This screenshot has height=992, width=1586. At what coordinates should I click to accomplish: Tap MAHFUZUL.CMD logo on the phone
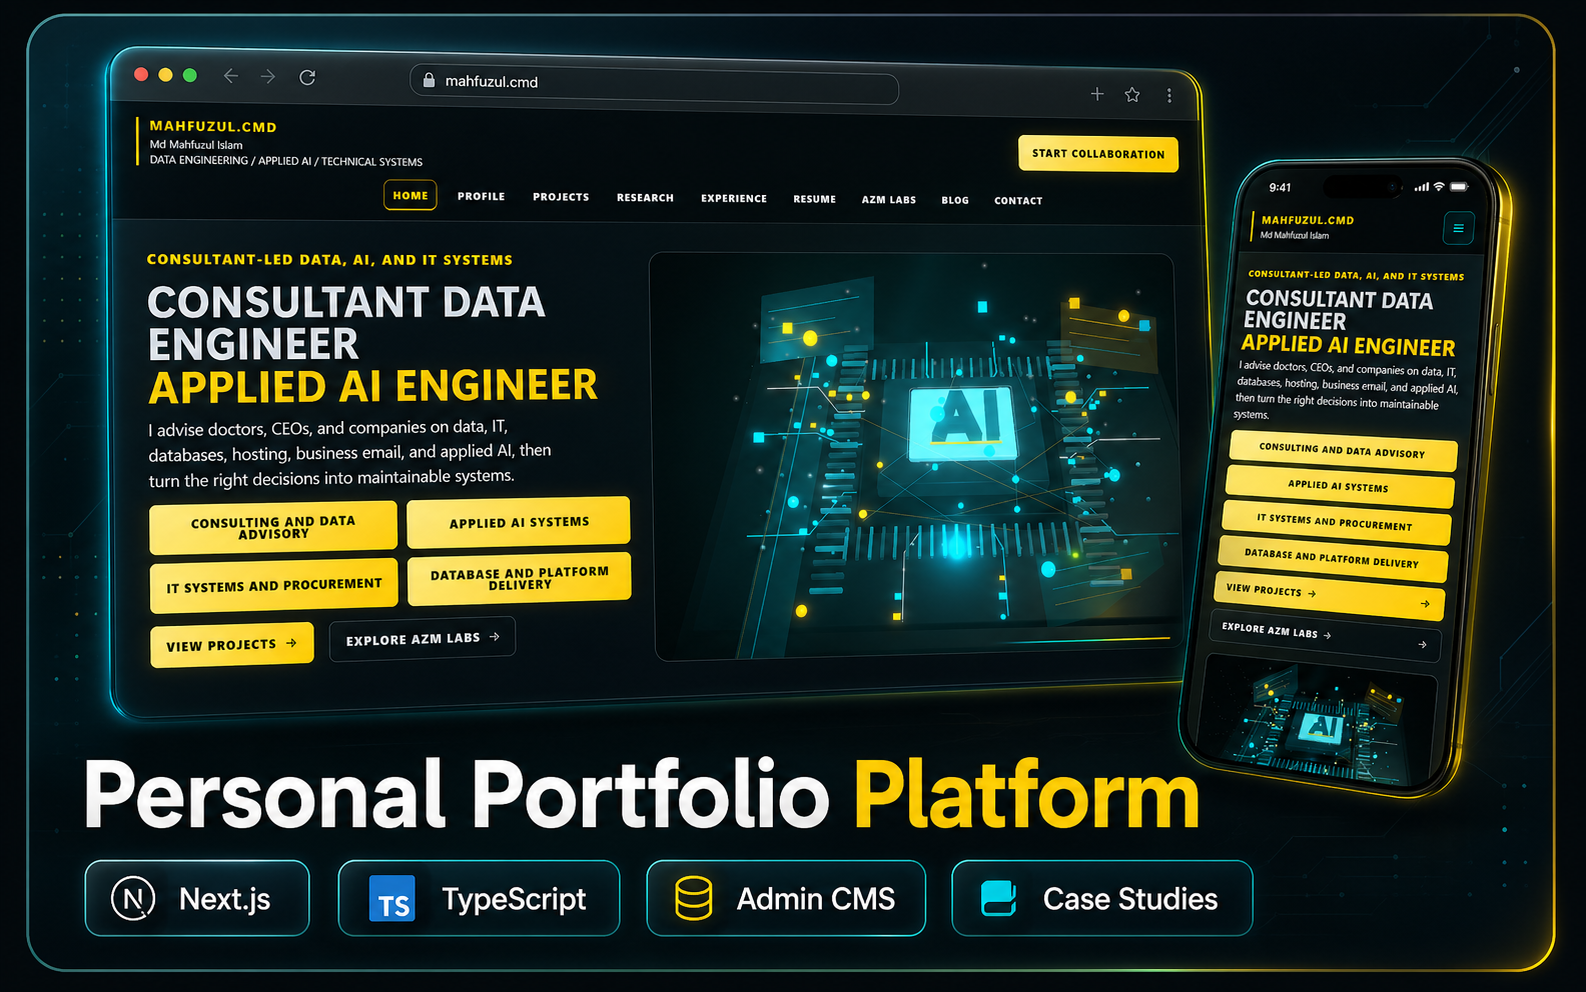[x=1307, y=220]
